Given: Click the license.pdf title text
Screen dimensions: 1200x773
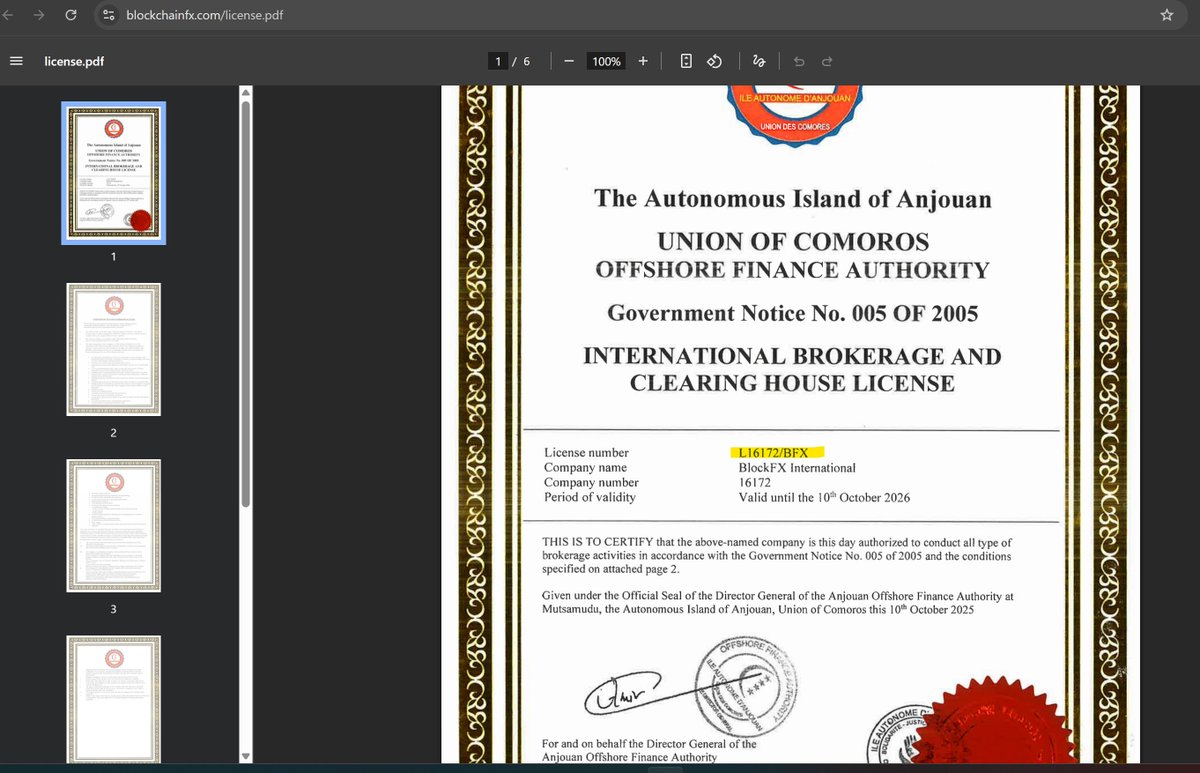Looking at the screenshot, I should 74,61.
